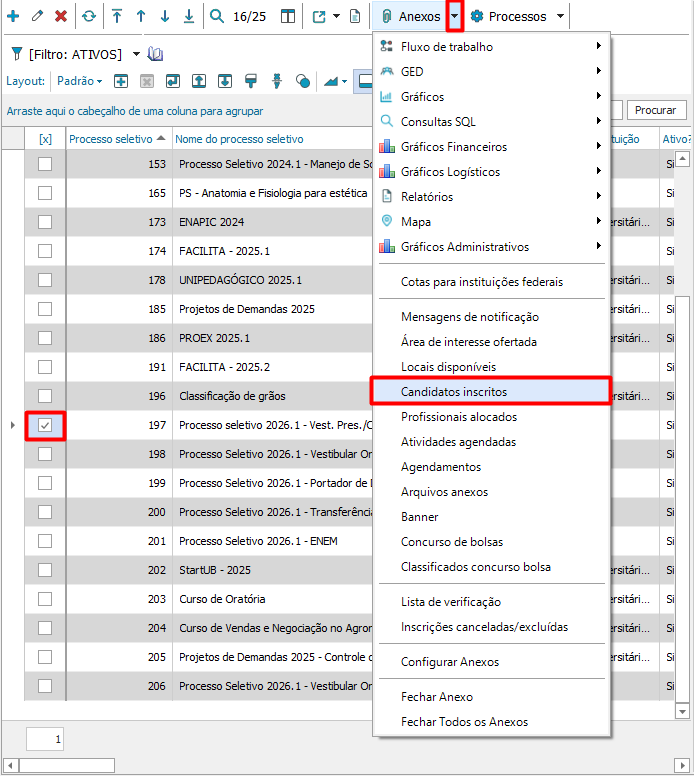
Task: Click the refresh icon in the toolbar
Action: (x=89, y=17)
